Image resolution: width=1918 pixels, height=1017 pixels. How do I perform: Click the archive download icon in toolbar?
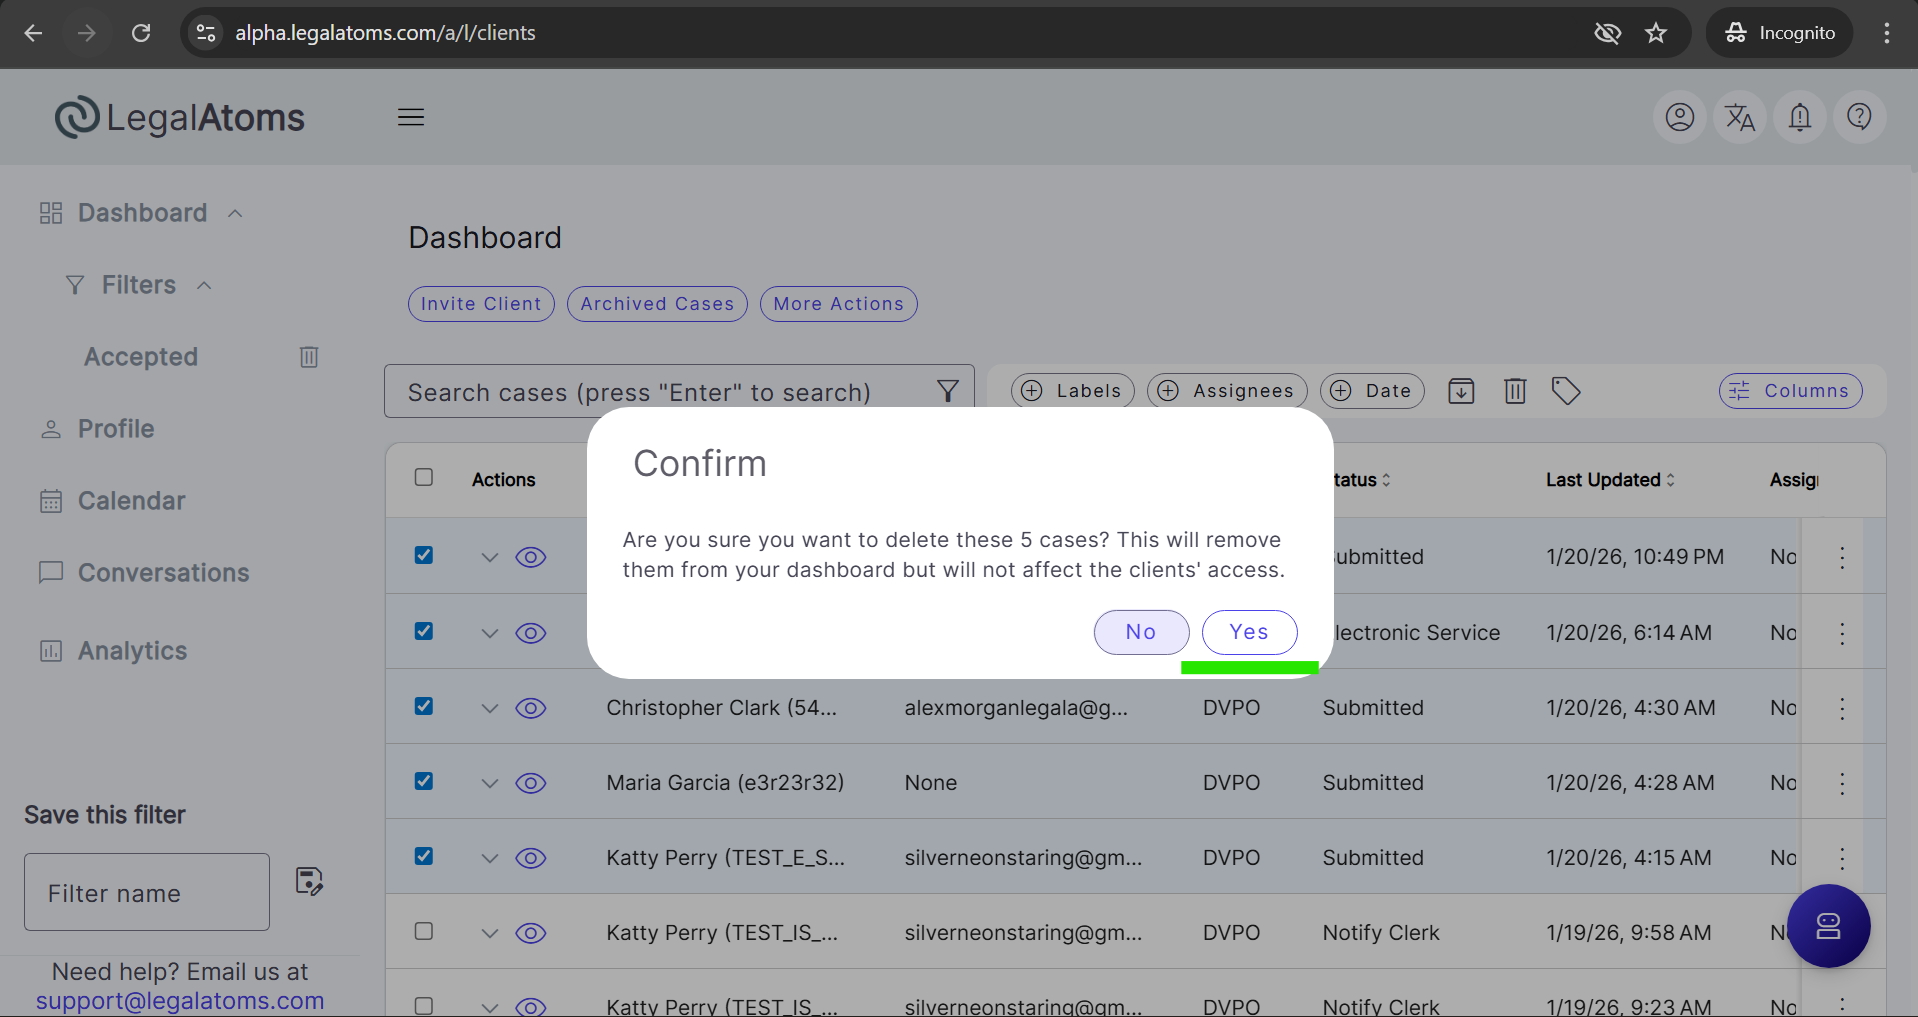pyautogui.click(x=1461, y=391)
